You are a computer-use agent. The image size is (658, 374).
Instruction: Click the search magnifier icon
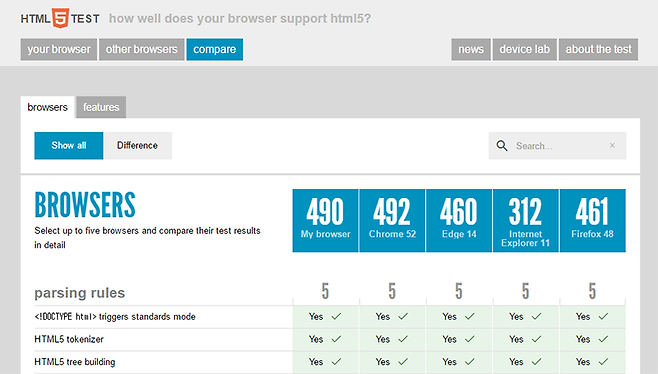[x=502, y=146]
